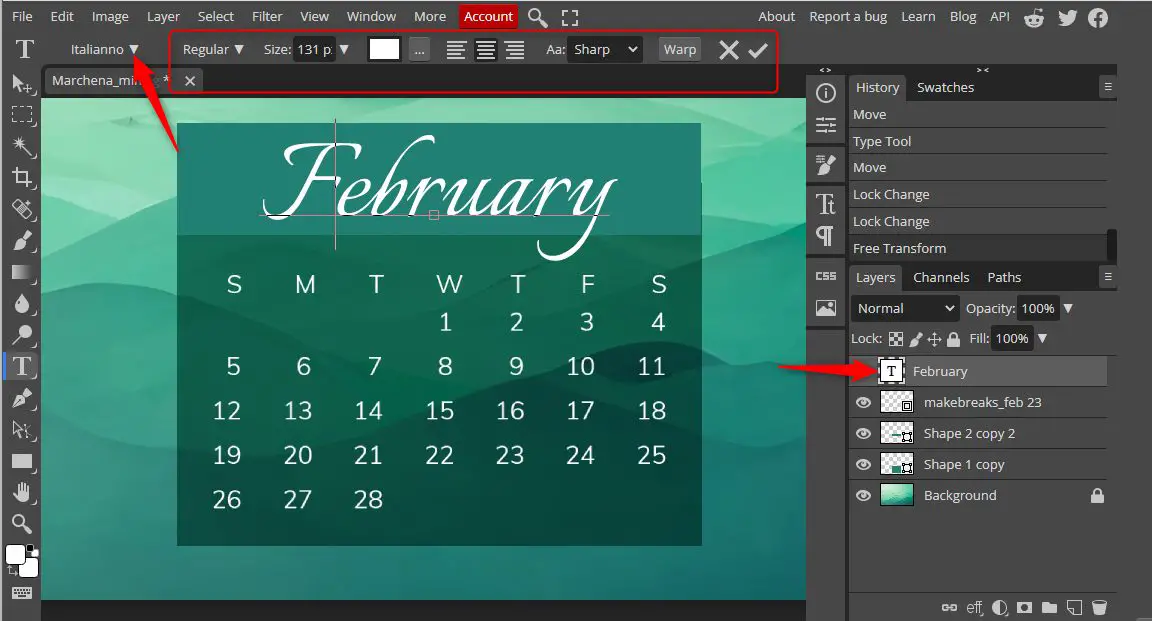The image size is (1152, 621).
Task: Switch to the Swatches tab
Action: tap(944, 87)
